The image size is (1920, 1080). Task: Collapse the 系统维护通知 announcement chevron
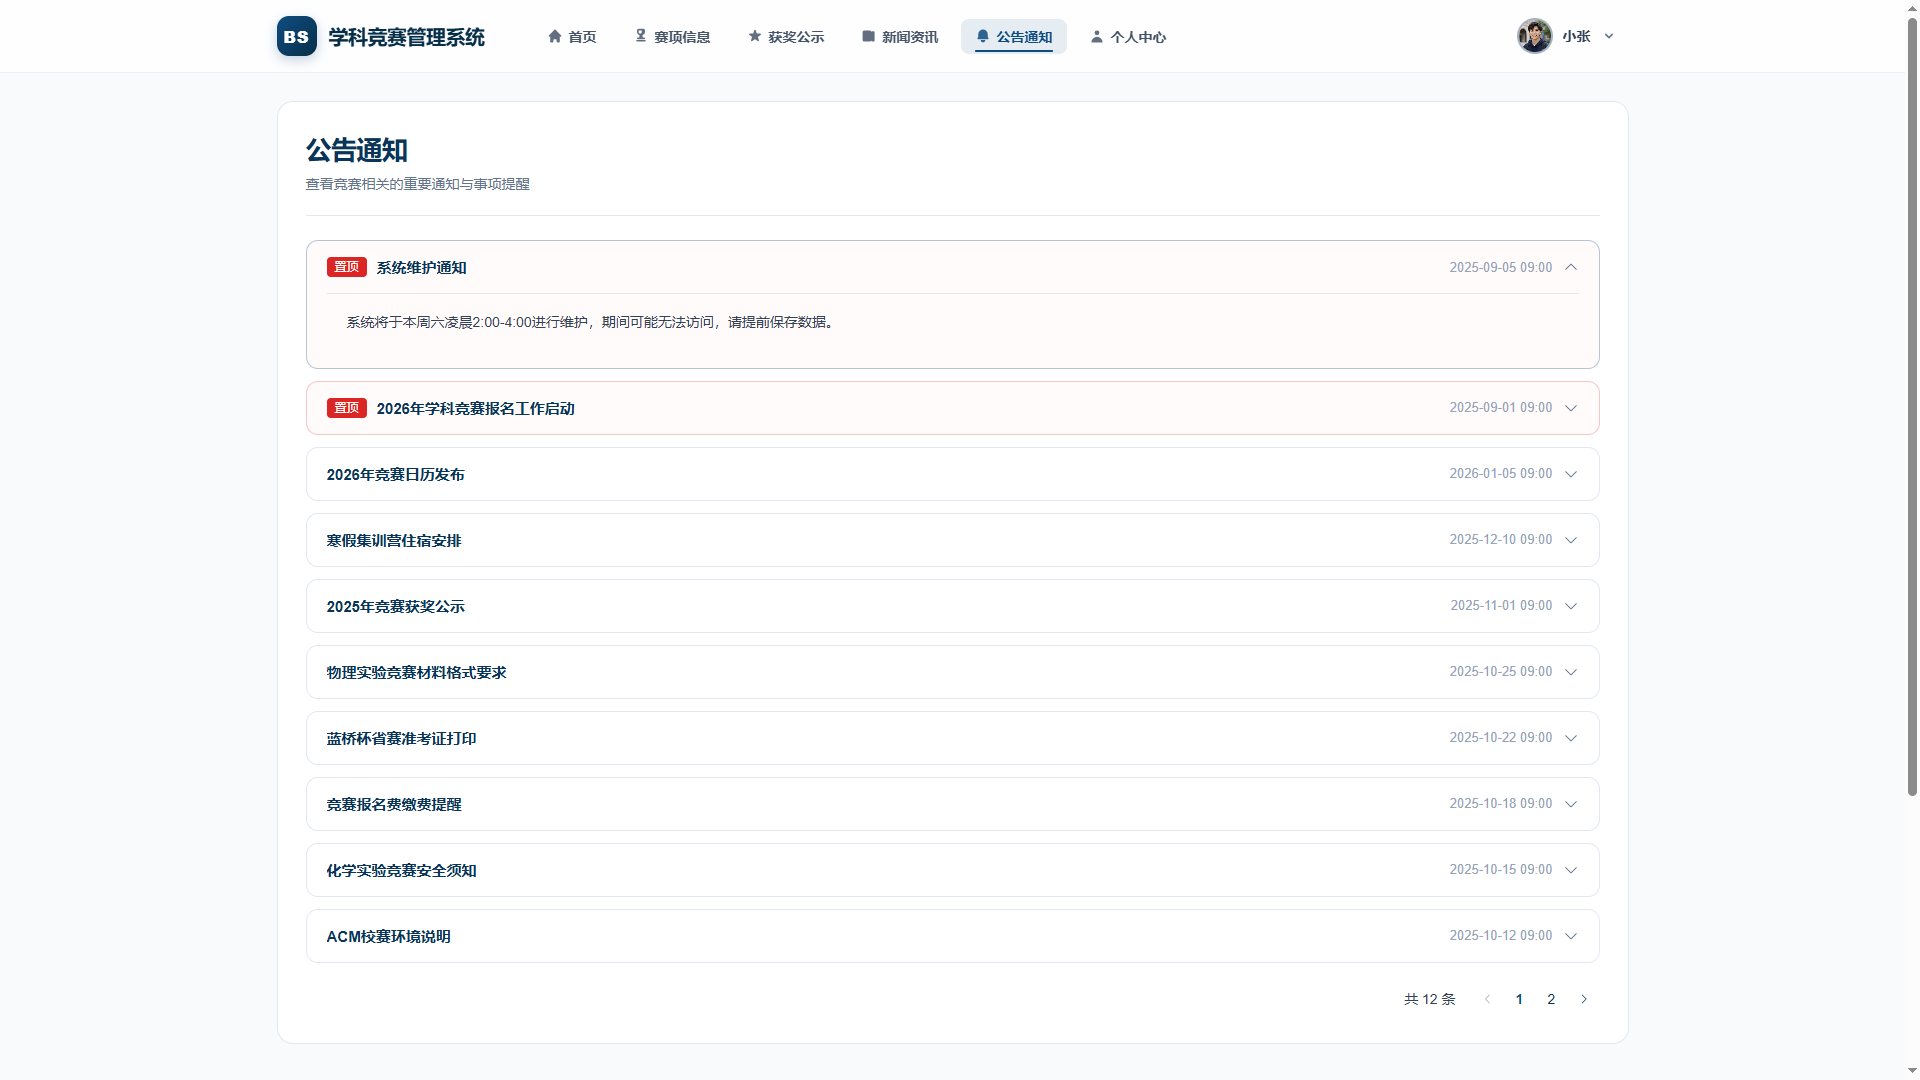[x=1571, y=267]
